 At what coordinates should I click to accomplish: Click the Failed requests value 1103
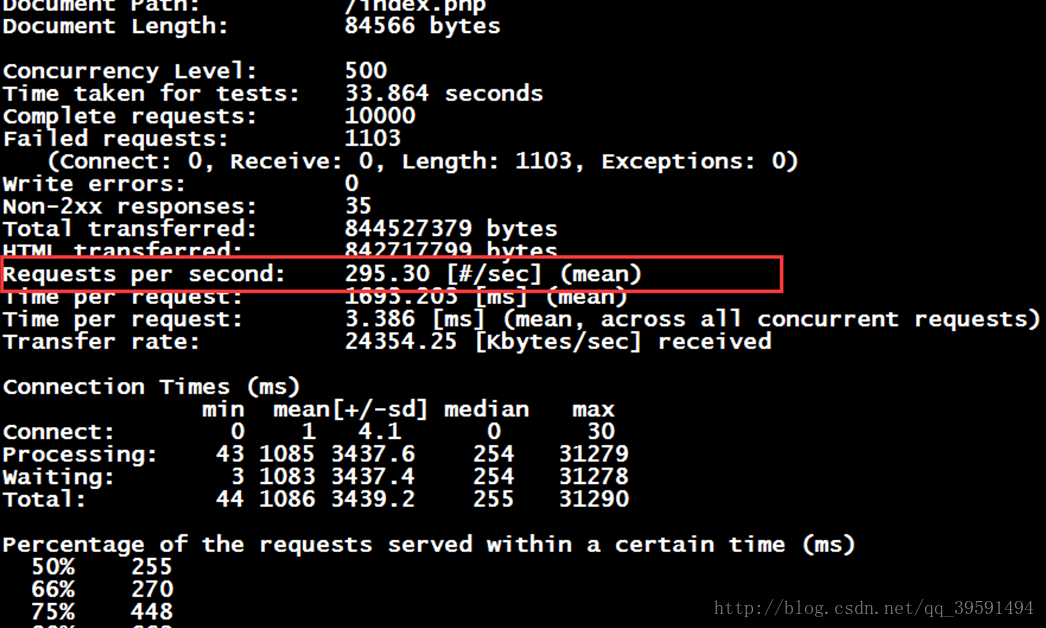(372, 139)
